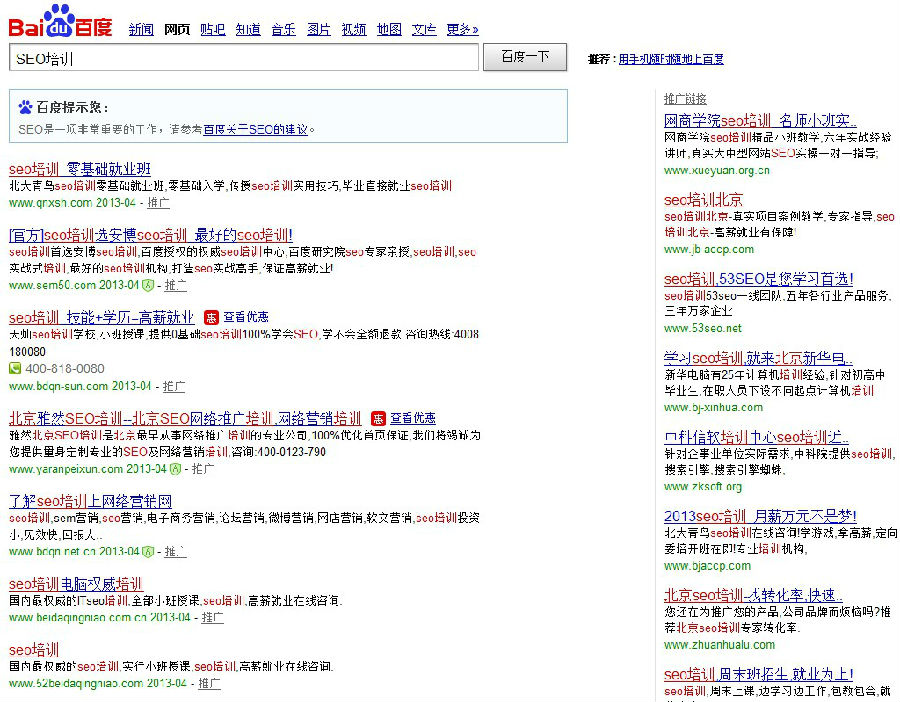
Task: Open result 了解seo培训上网络营销网
Action: pos(91,502)
